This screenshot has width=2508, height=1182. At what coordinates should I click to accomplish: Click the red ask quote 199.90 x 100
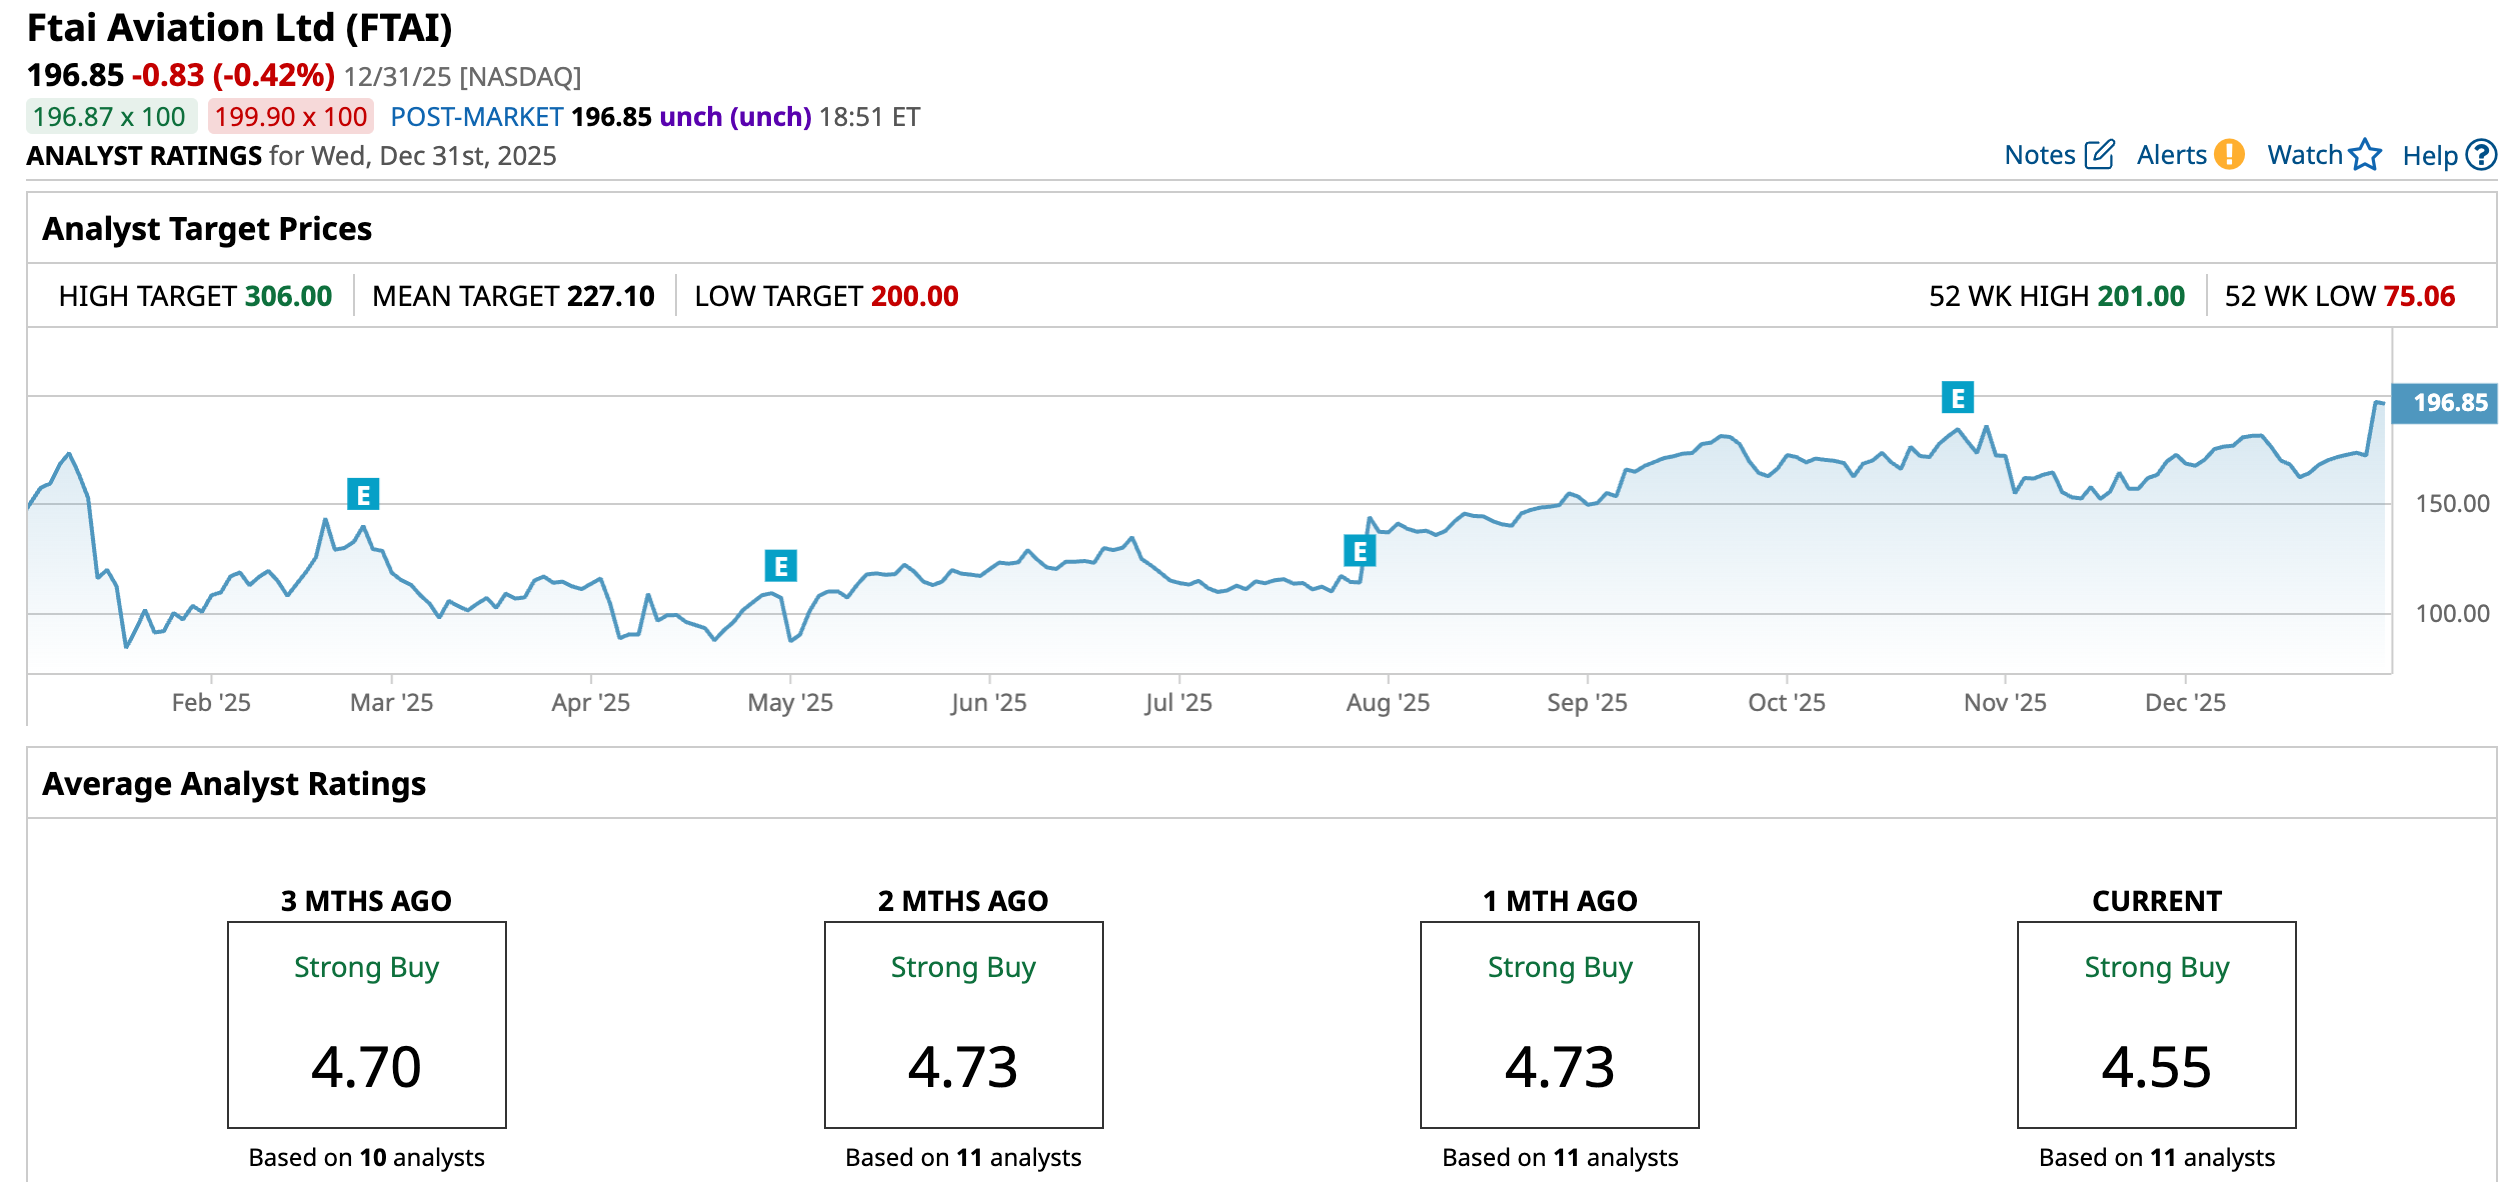coord(291,117)
